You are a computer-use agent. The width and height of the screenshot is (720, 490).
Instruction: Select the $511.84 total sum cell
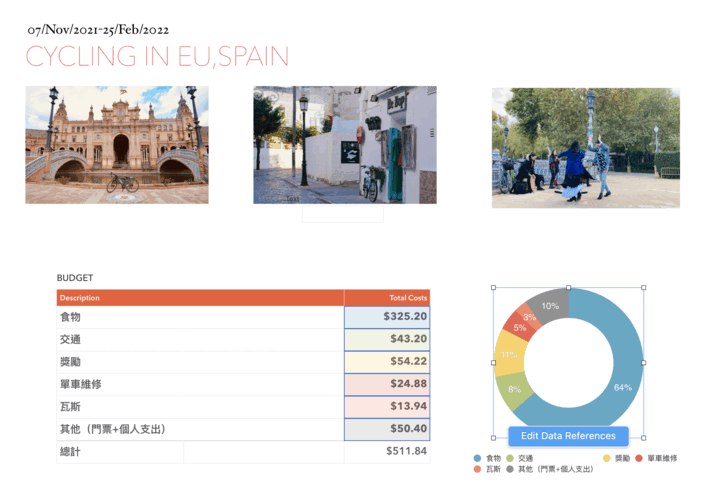[x=387, y=452]
